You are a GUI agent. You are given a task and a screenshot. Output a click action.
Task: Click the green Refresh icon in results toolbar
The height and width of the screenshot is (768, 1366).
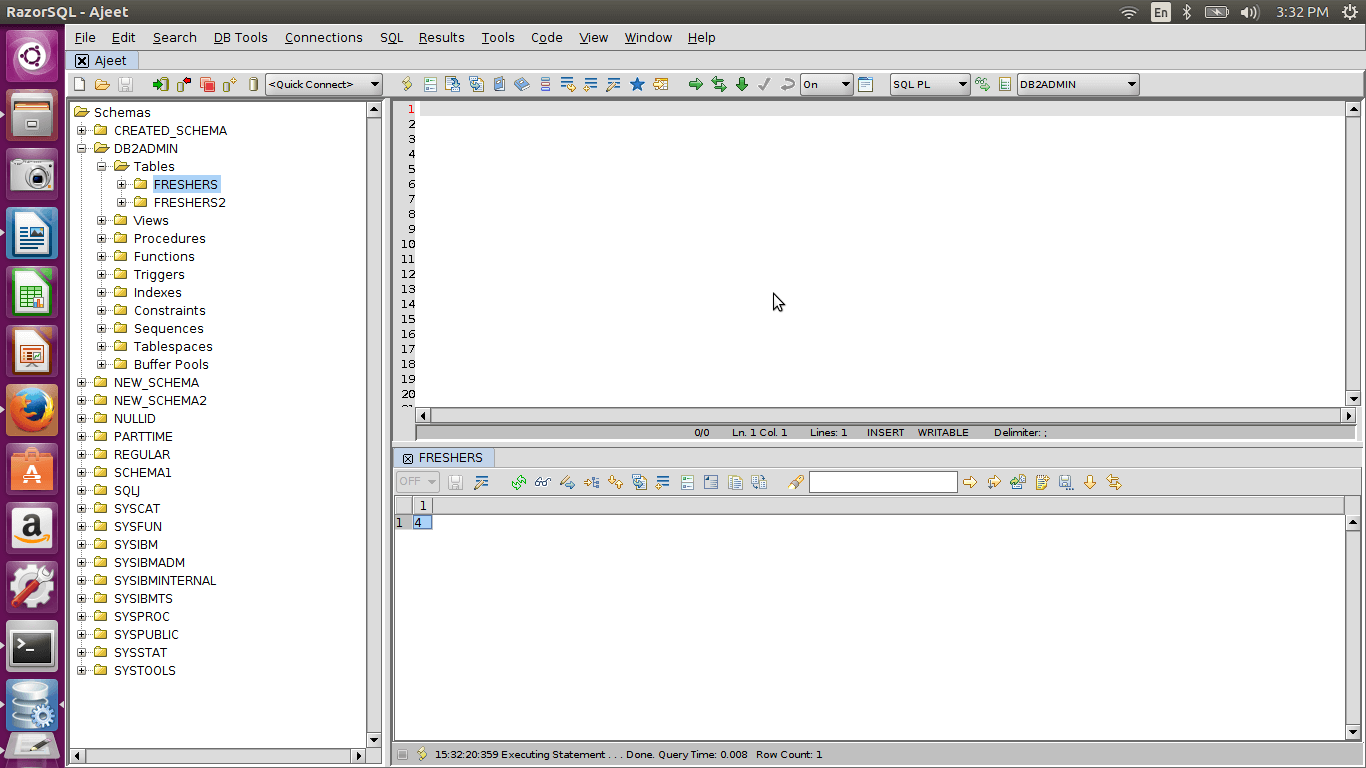coord(518,482)
